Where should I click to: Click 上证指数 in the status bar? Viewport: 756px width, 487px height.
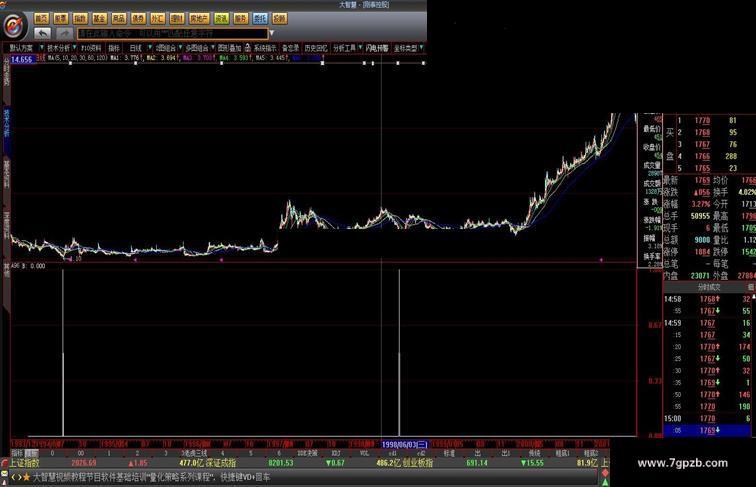pyautogui.click(x=25, y=463)
